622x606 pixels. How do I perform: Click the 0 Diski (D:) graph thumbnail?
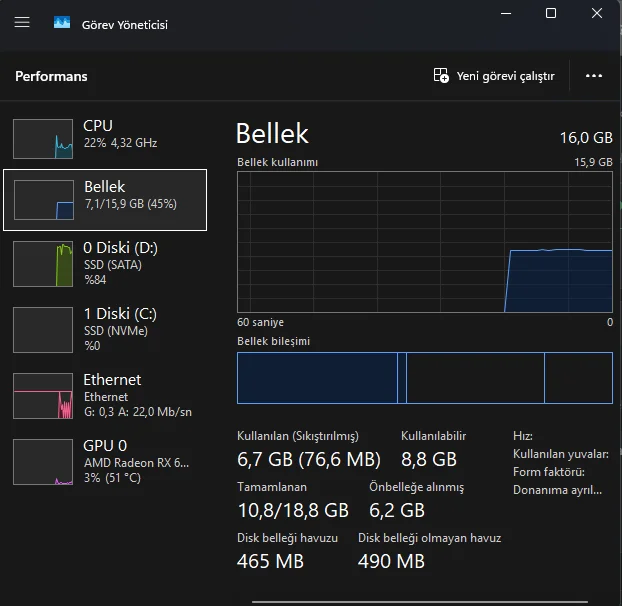[43, 264]
